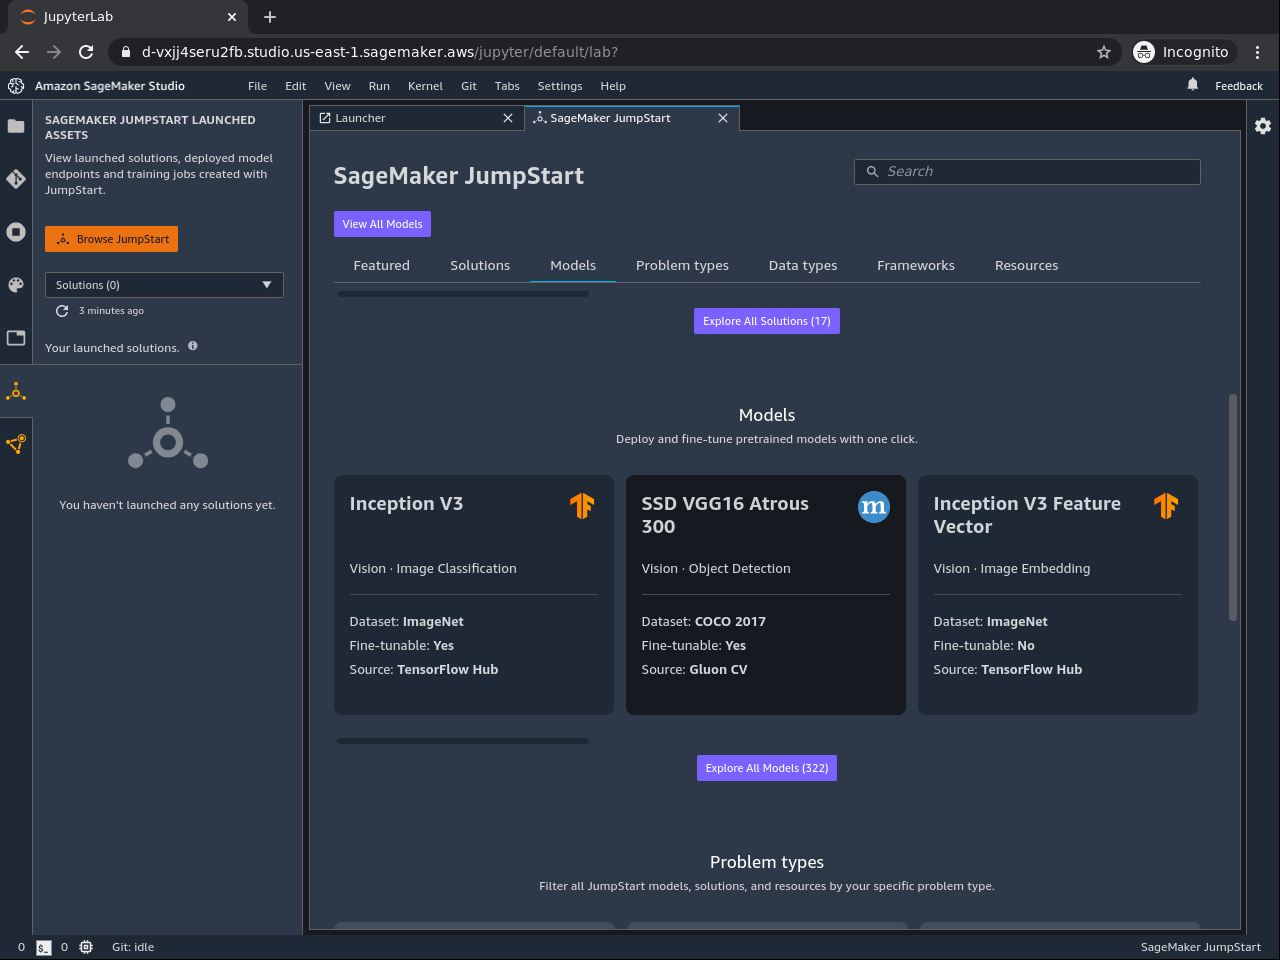Show running terminals and kernels icon
Screen dimensions: 1280x960
tap(16, 232)
